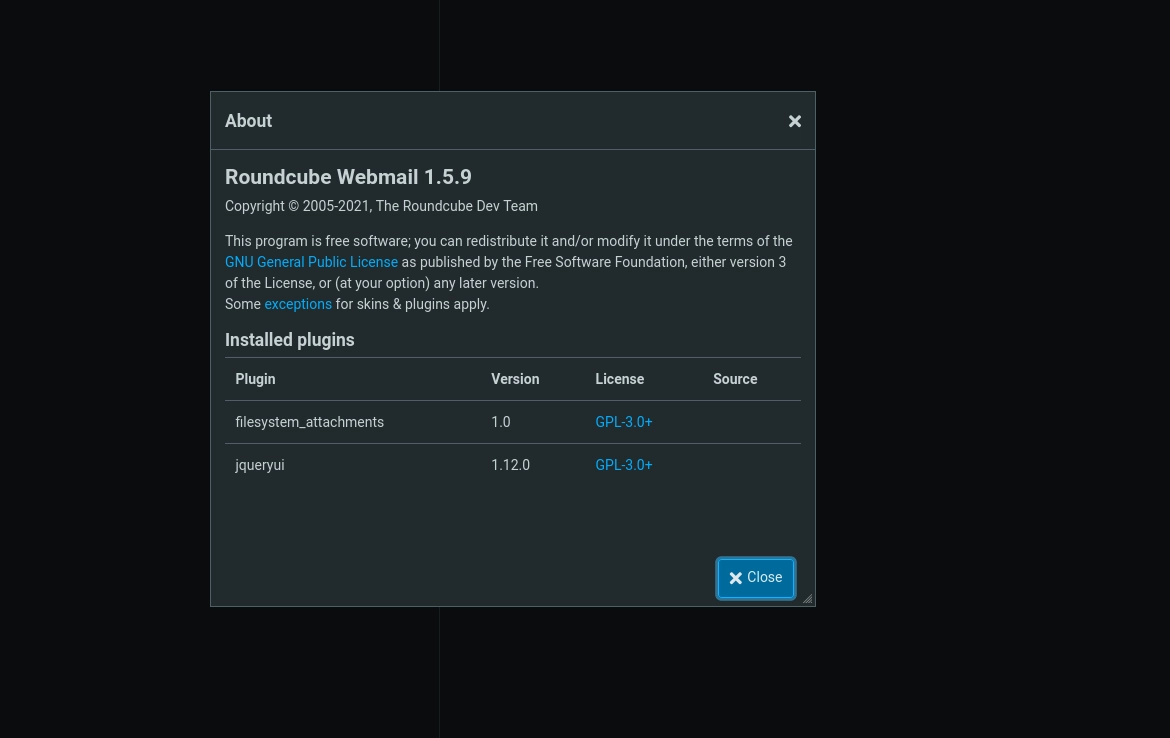
Task: Click the dialog resize grip corner handle
Action: 807,598
